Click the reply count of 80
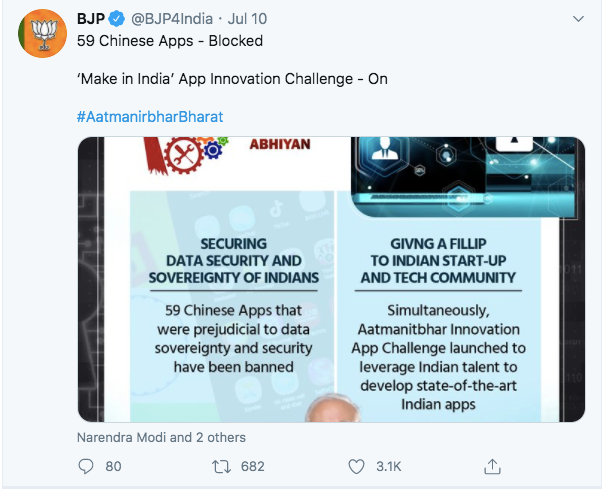Image resolution: width=603 pixels, height=489 pixels. click(113, 466)
